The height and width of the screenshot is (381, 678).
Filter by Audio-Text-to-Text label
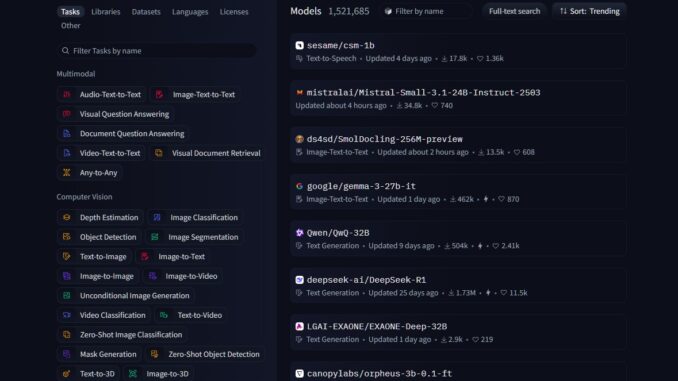110,94
